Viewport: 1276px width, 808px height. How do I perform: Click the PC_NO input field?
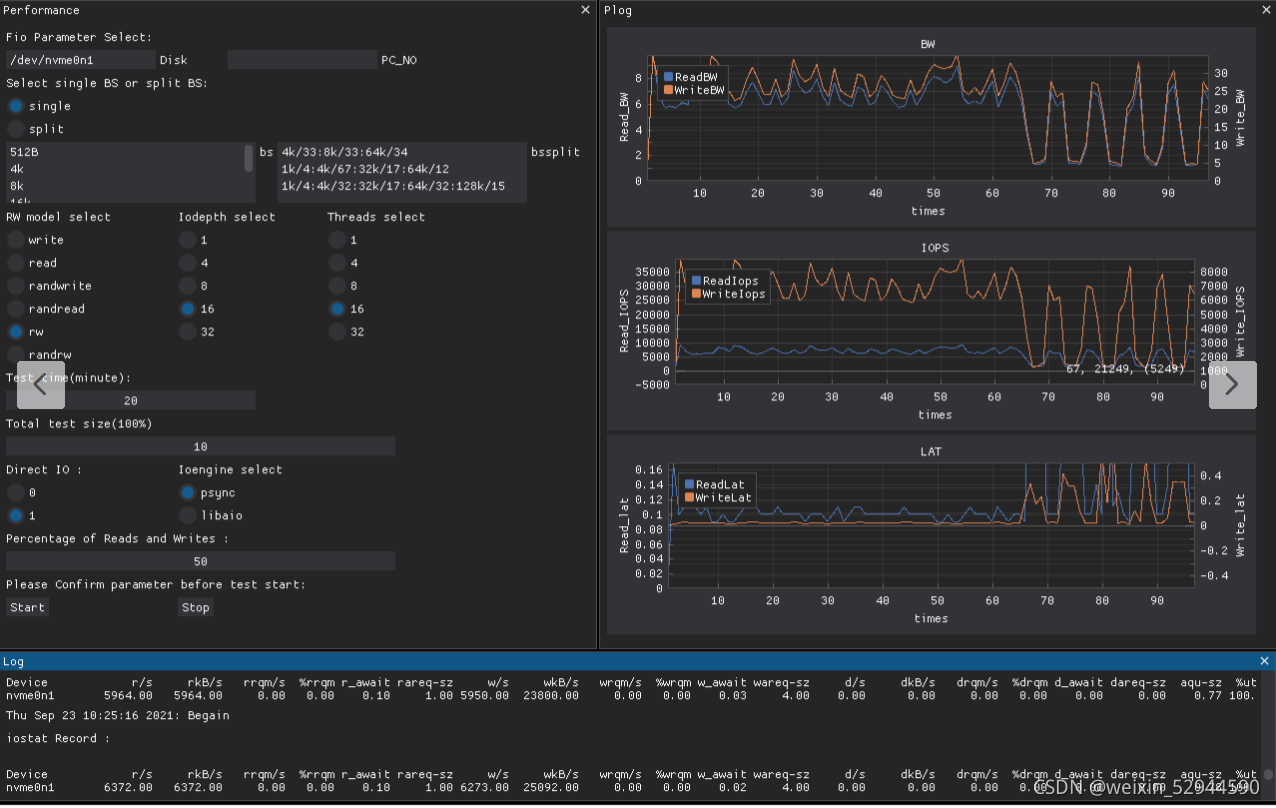(302, 60)
